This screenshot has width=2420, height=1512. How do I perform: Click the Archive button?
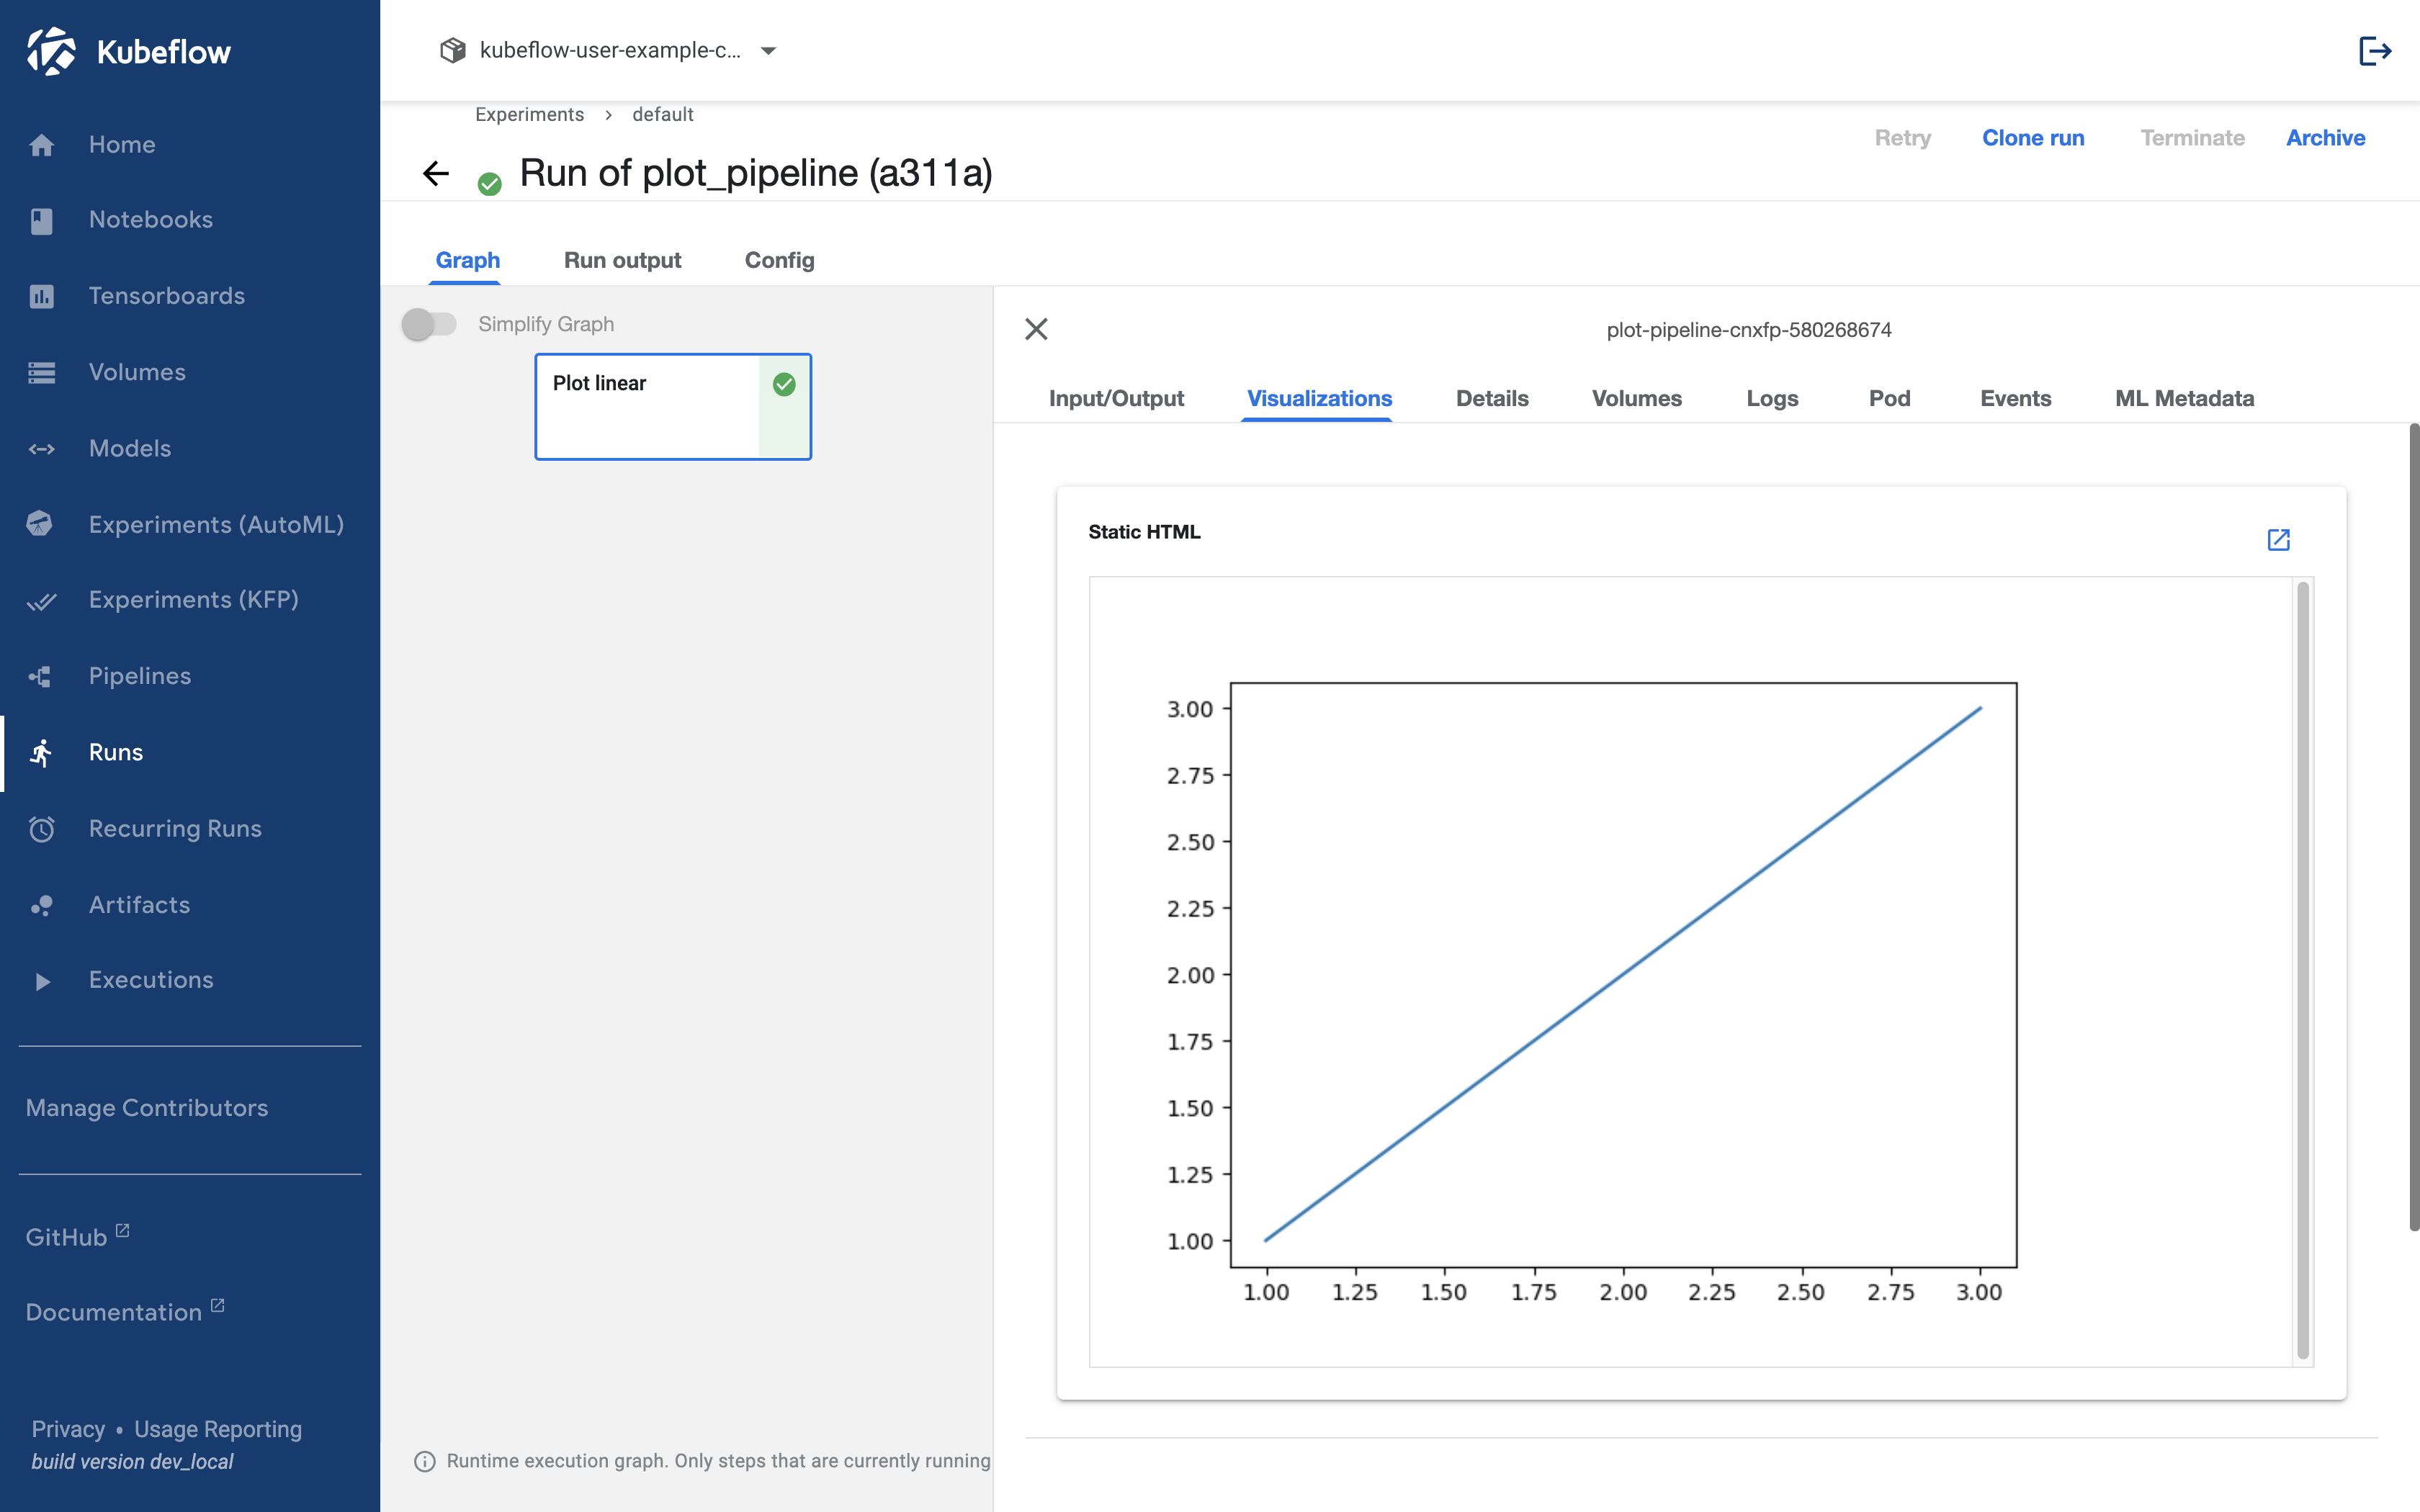pos(2326,136)
